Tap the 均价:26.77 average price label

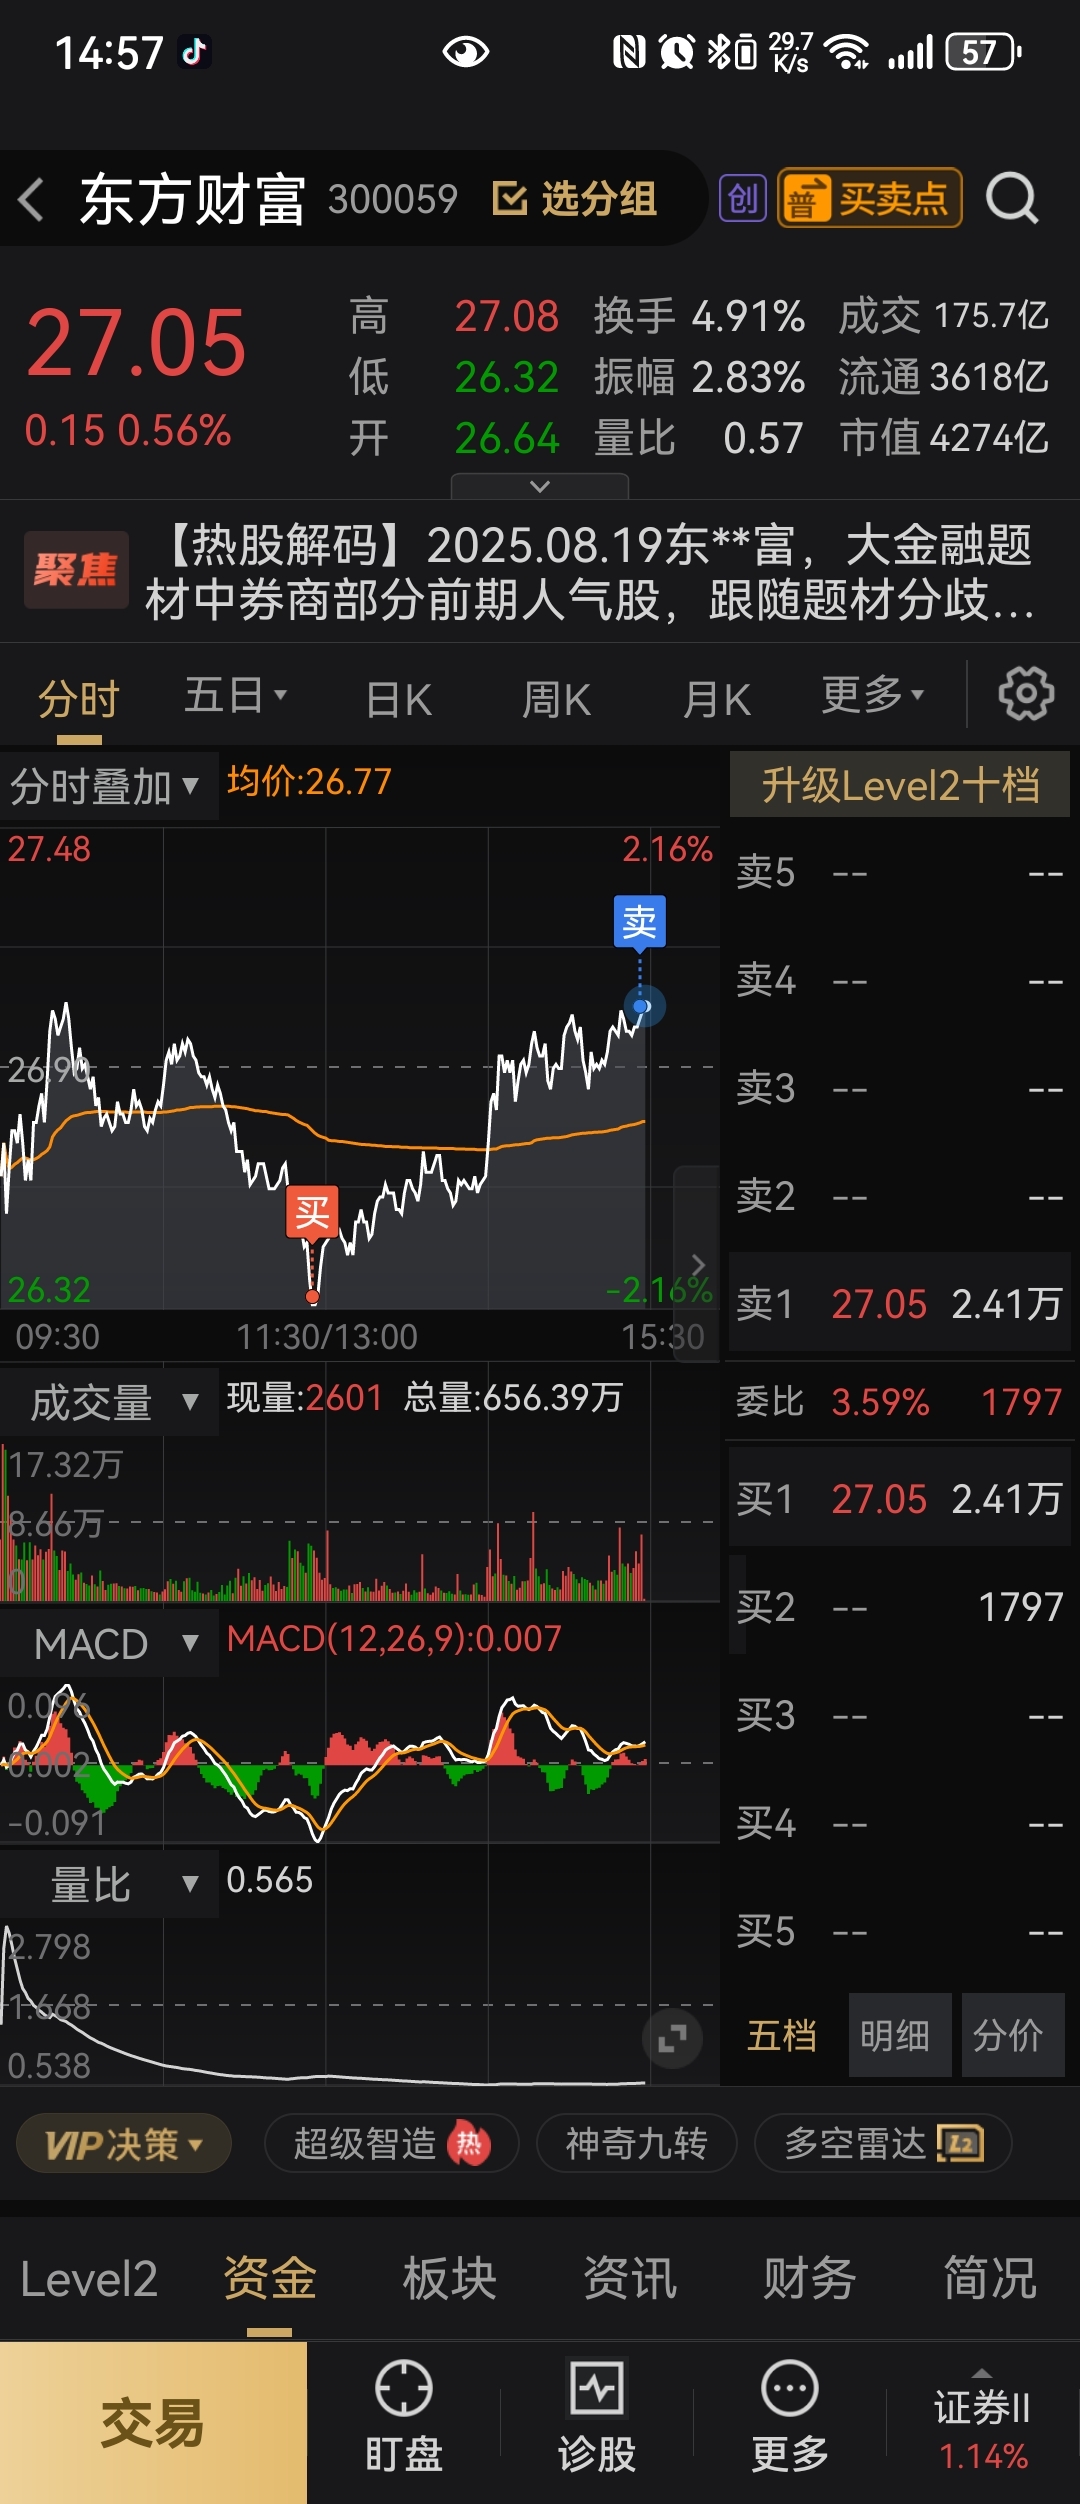309,782
